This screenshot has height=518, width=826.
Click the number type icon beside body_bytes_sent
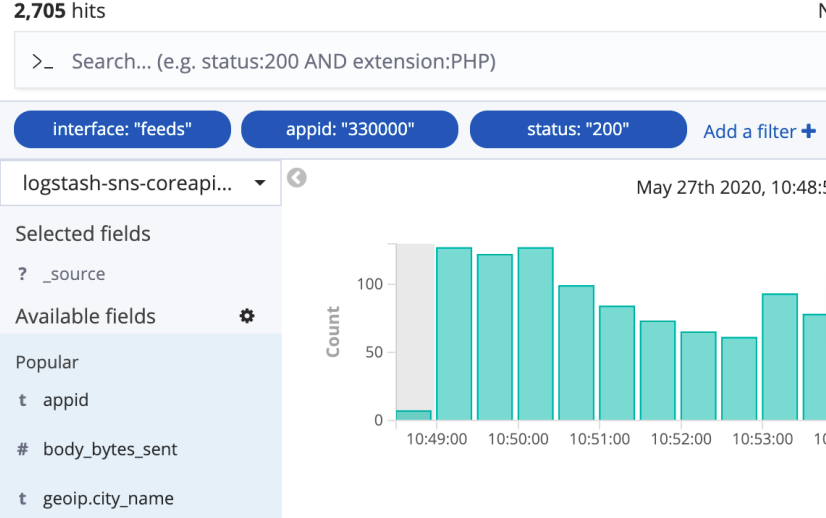(22, 450)
